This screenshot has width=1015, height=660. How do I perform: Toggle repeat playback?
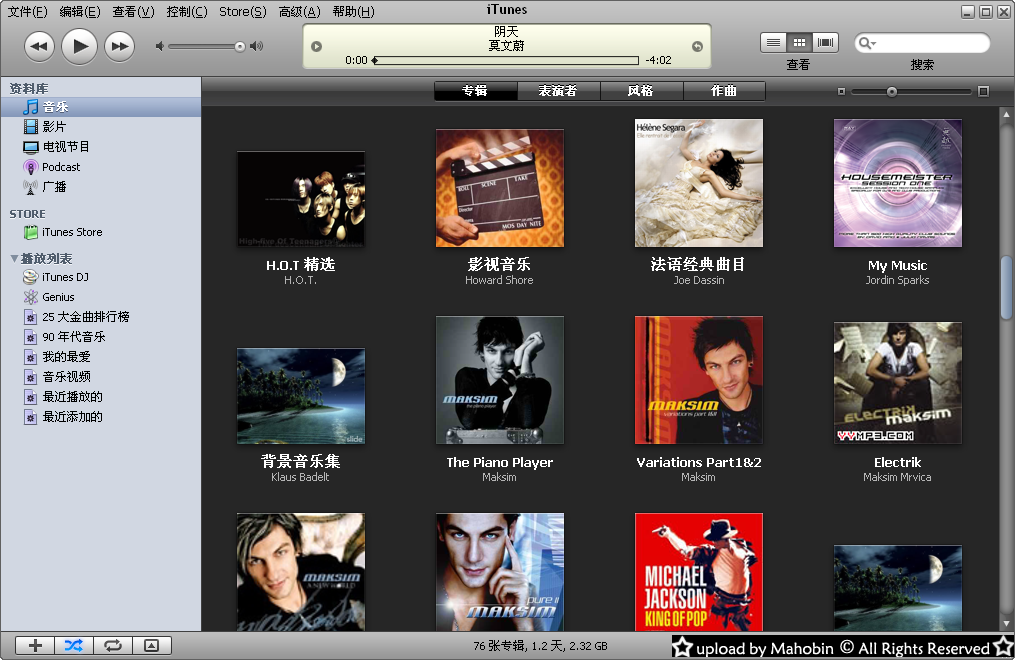tap(113, 645)
